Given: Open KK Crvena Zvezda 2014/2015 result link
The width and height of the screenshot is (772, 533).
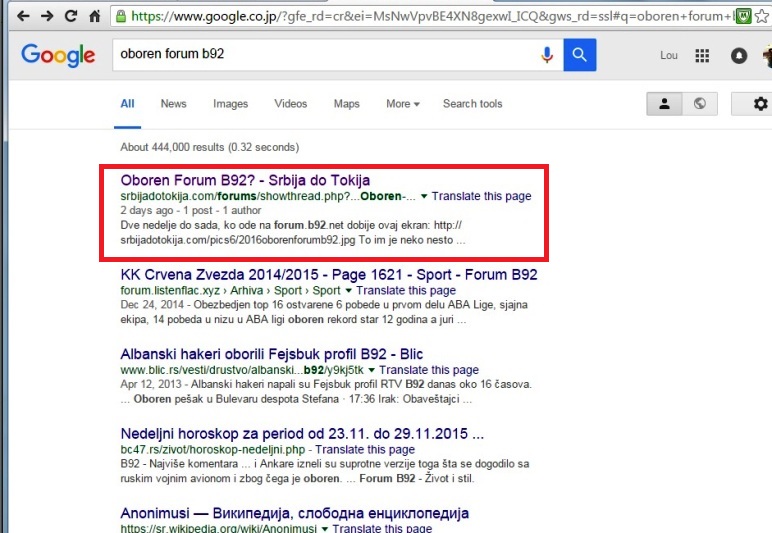Looking at the screenshot, I should (x=329, y=275).
